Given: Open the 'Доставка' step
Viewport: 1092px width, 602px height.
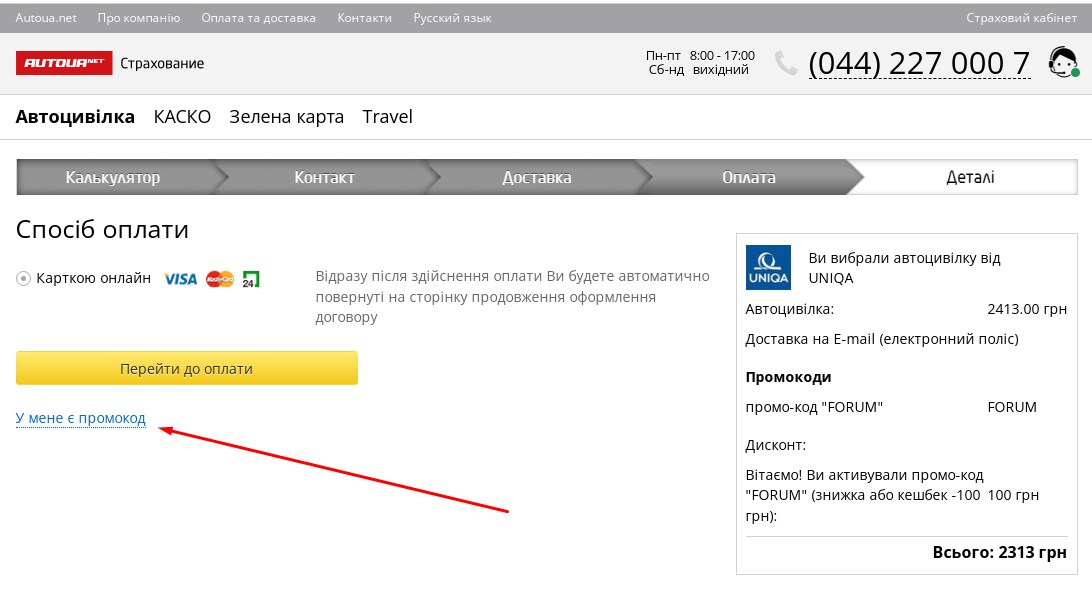Looking at the screenshot, I should click(x=537, y=178).
